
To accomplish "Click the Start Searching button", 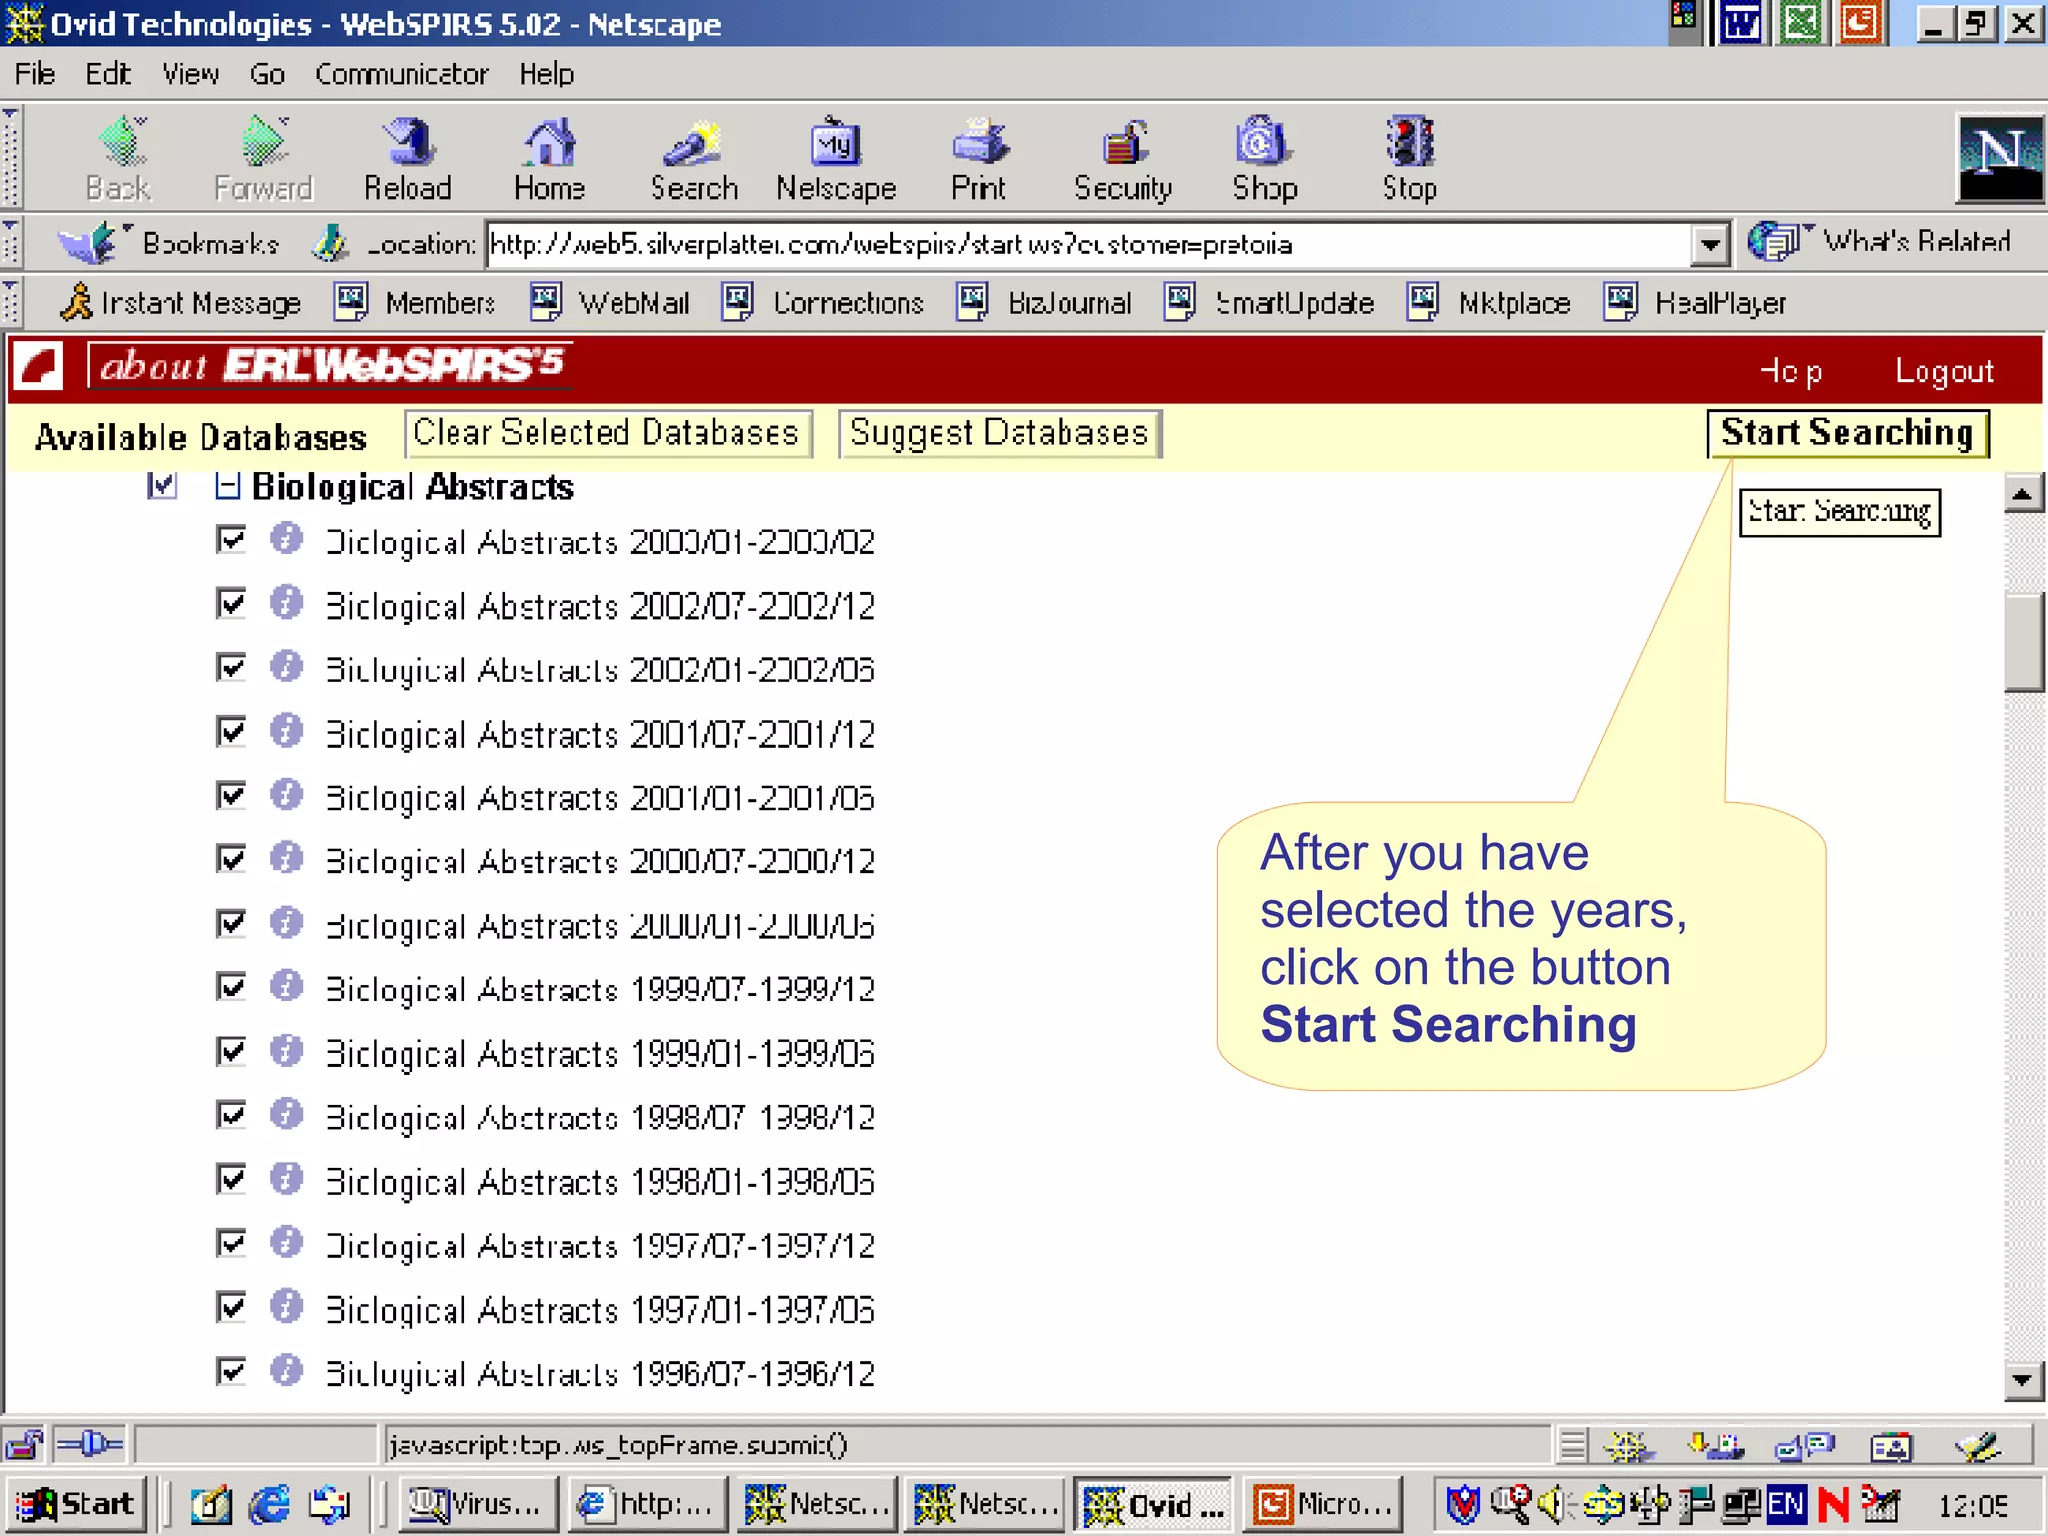I will point(1848,433).
